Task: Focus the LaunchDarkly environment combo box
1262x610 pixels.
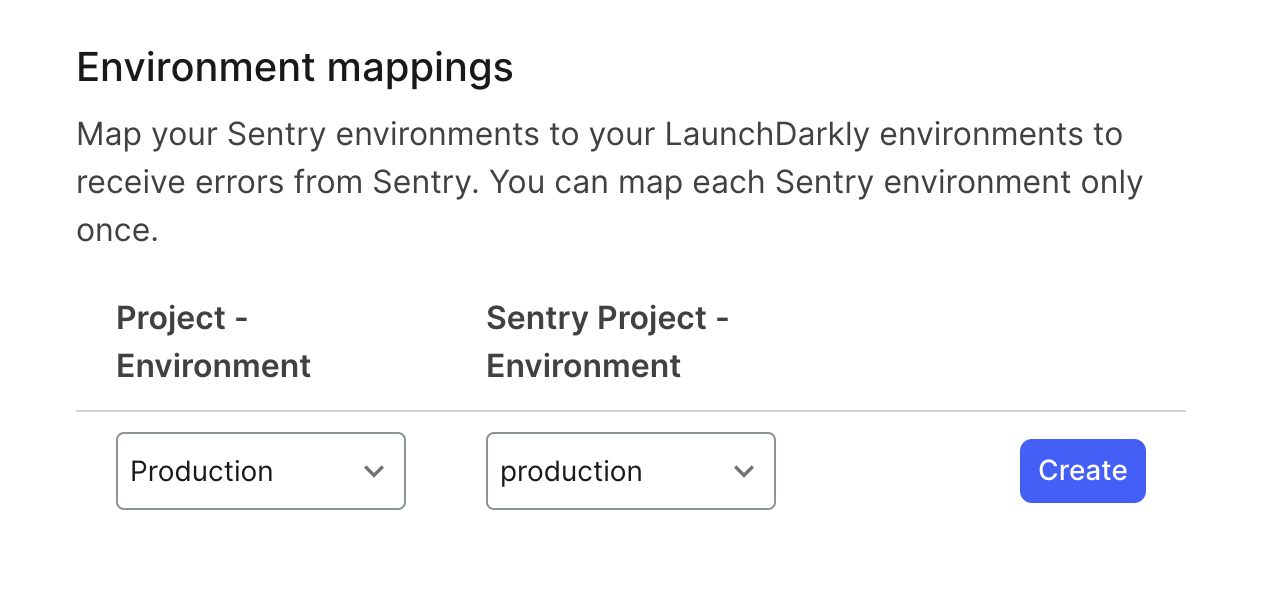Action: pyautogui.click(x=260, y=470)
